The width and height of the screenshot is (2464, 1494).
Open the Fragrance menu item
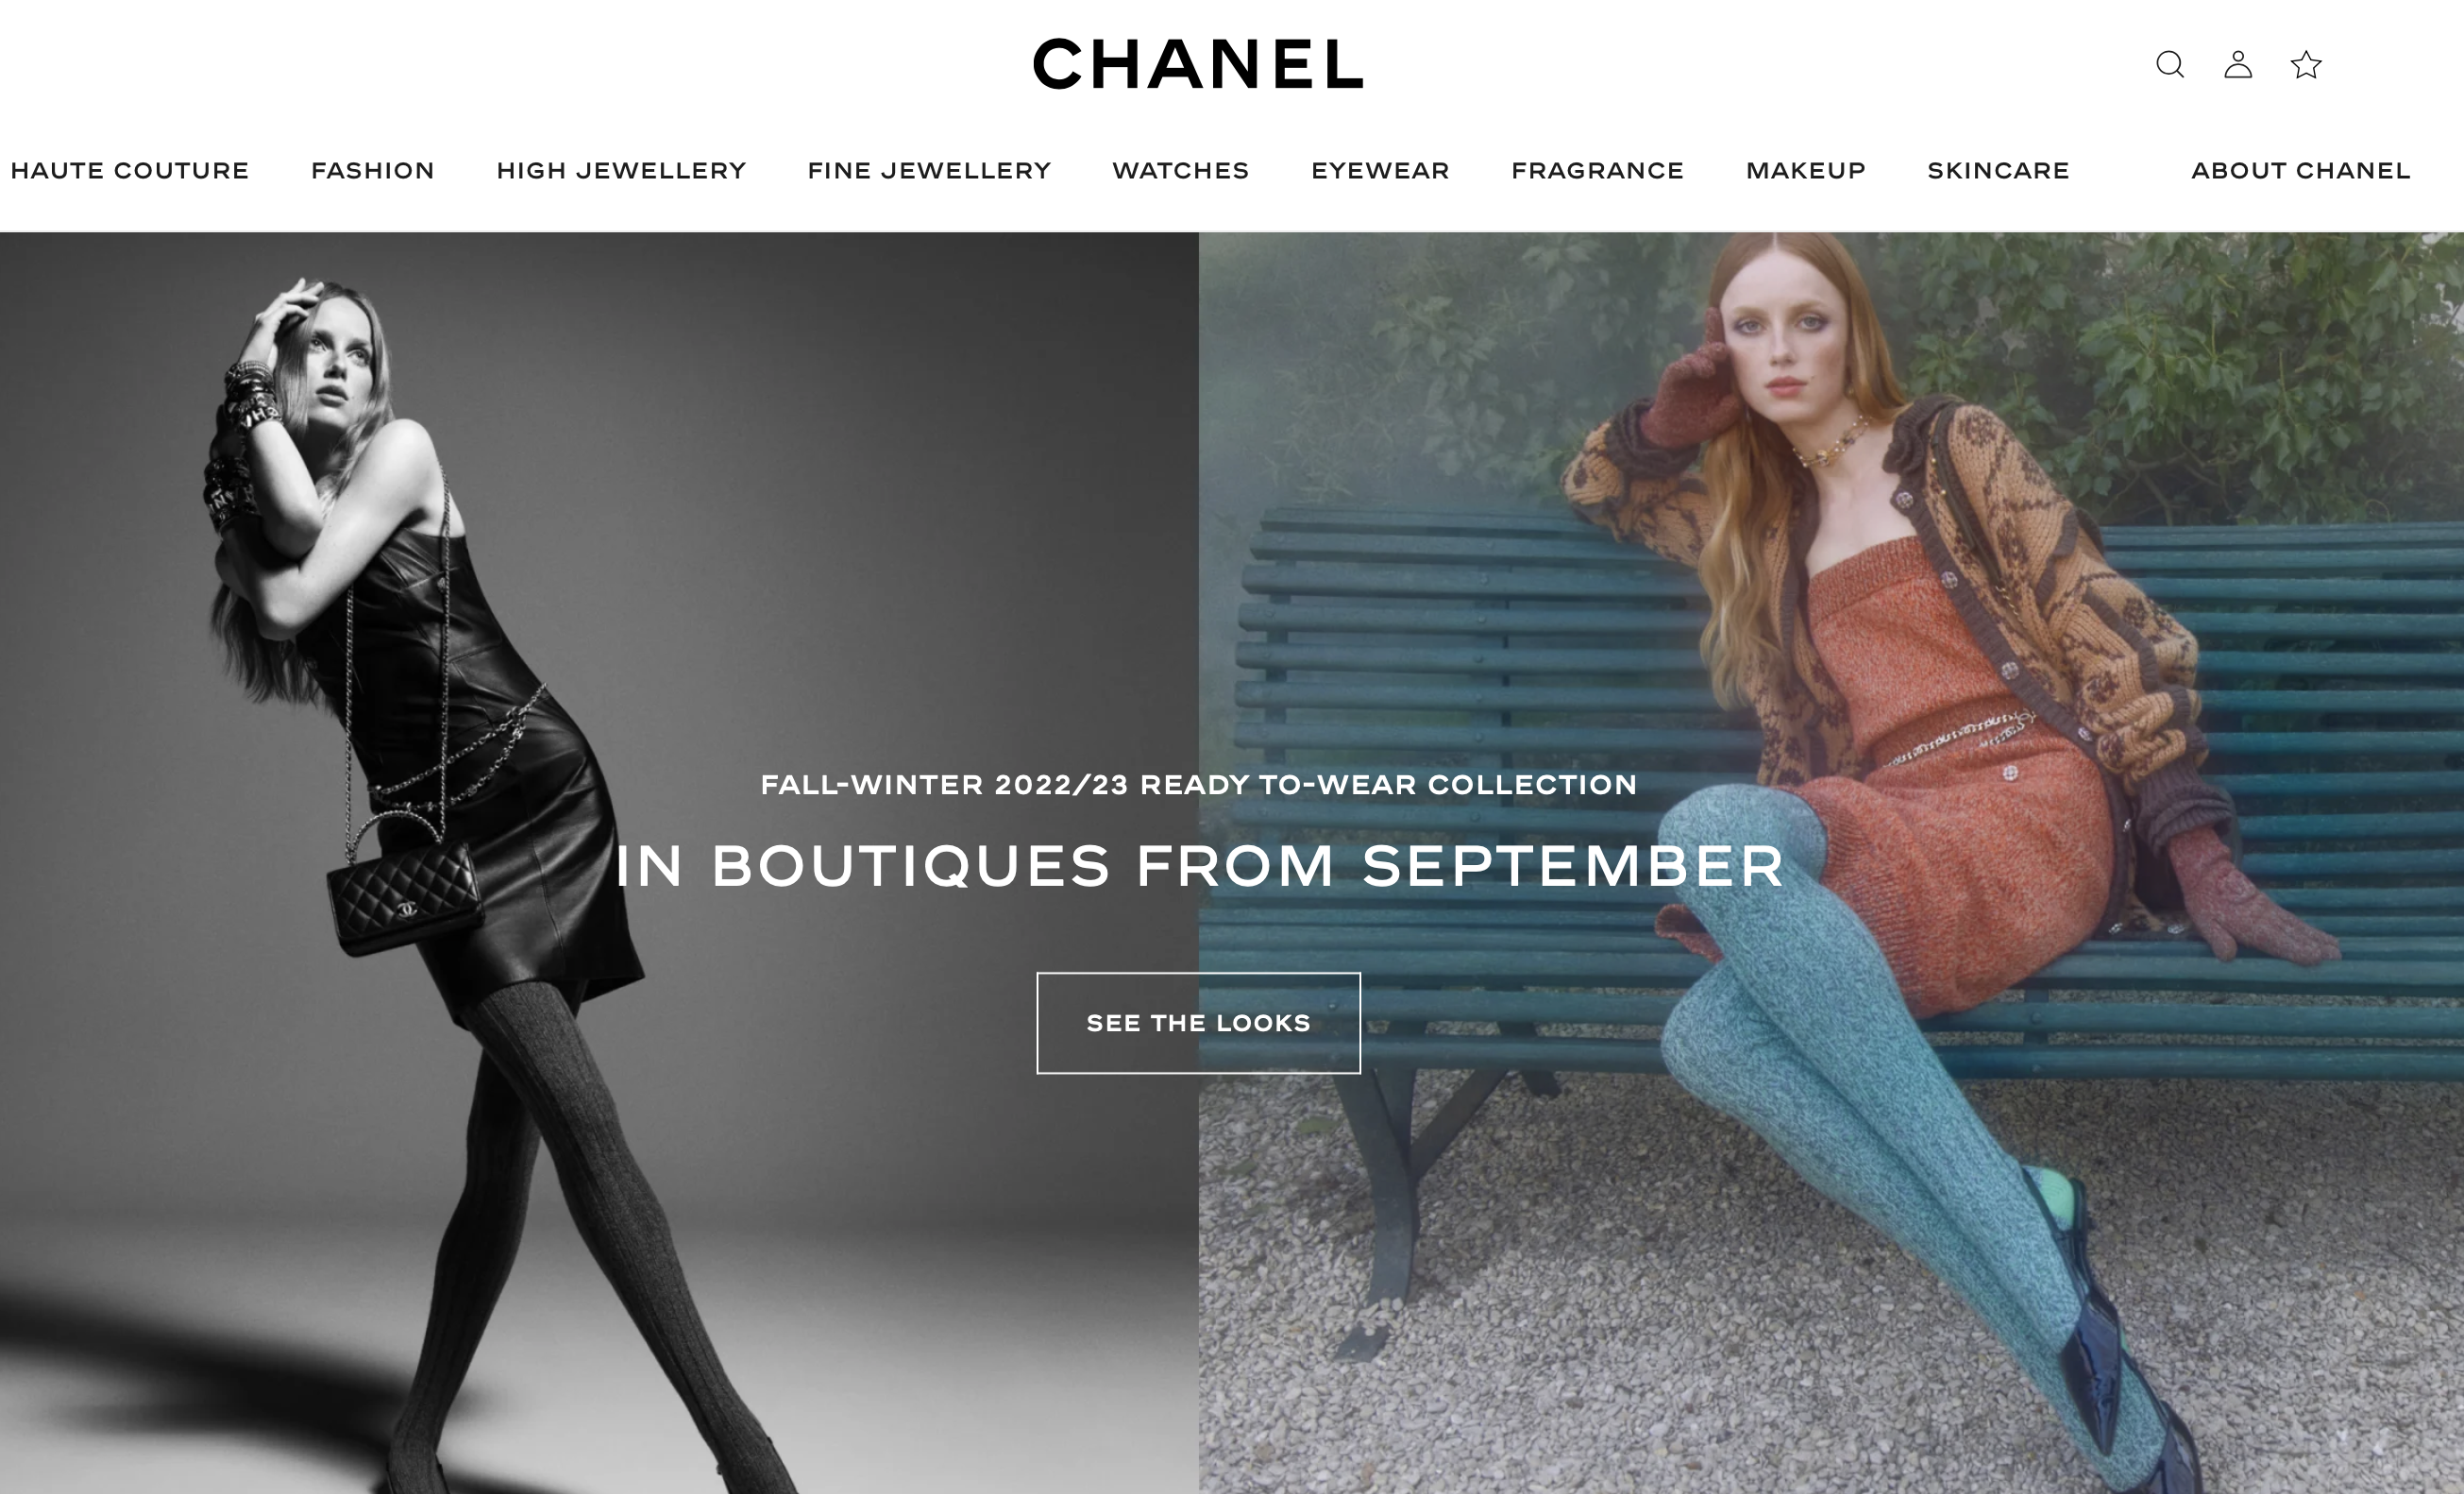pyautogui.click(x=1598, y=171)
